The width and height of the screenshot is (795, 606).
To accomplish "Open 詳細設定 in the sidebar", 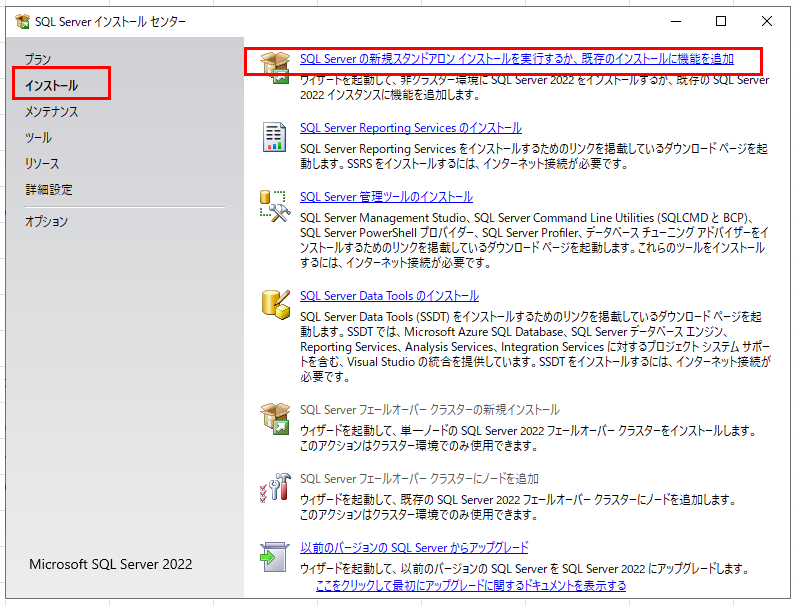I will click(48, 190).
